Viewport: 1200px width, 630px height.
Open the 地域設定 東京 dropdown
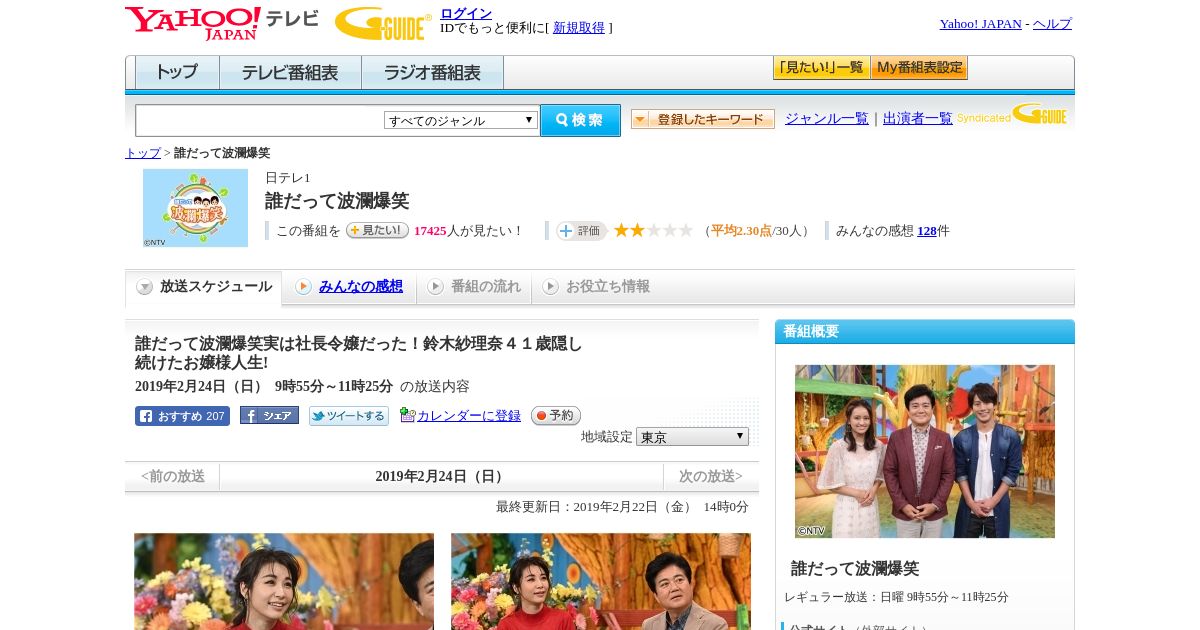click(692, 437)
